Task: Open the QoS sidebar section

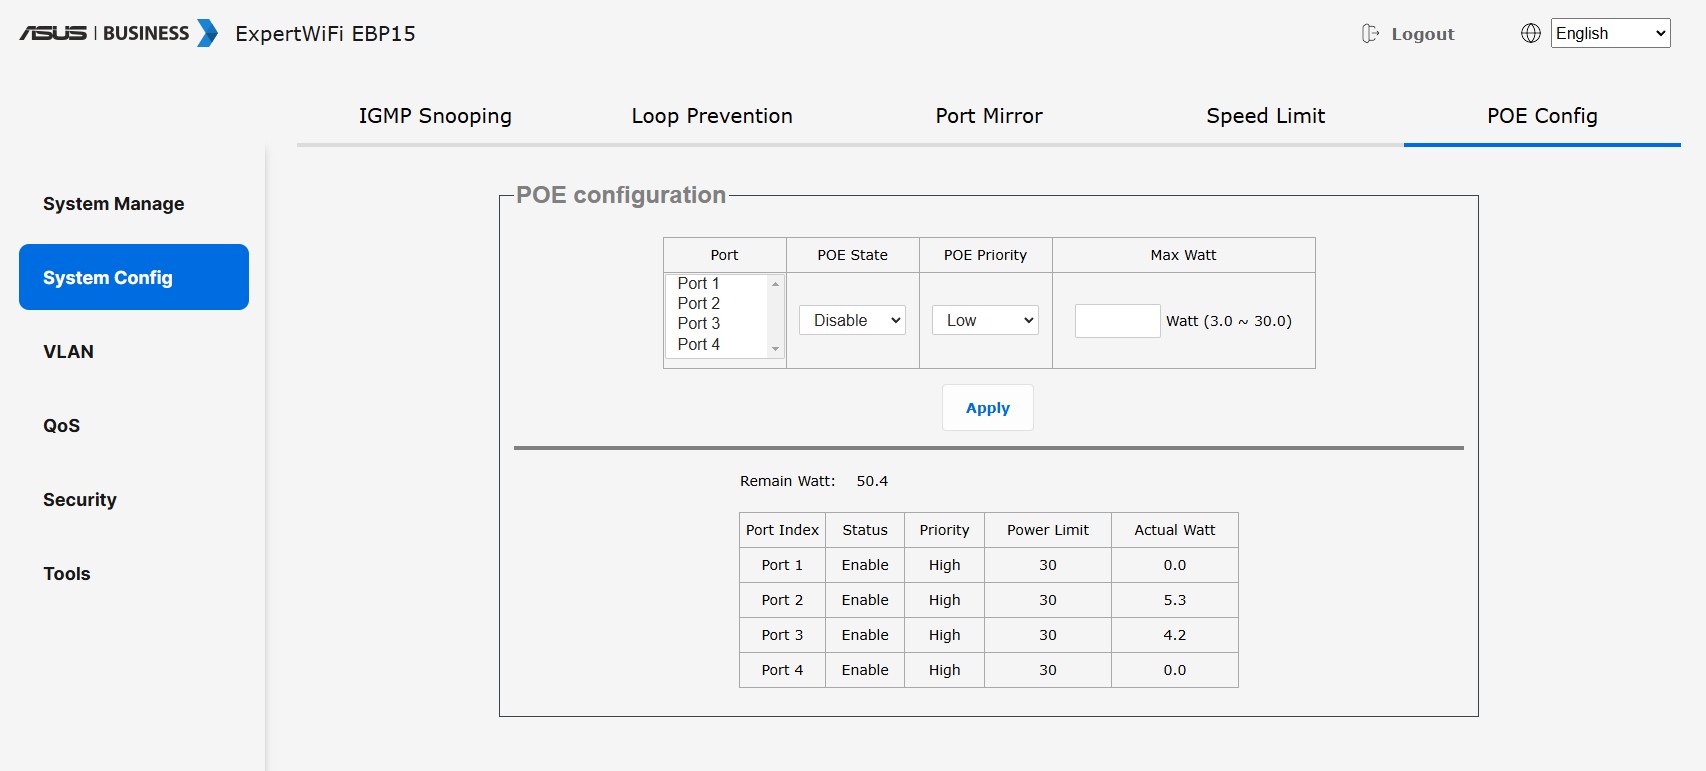Action: [x=61, y=426]
